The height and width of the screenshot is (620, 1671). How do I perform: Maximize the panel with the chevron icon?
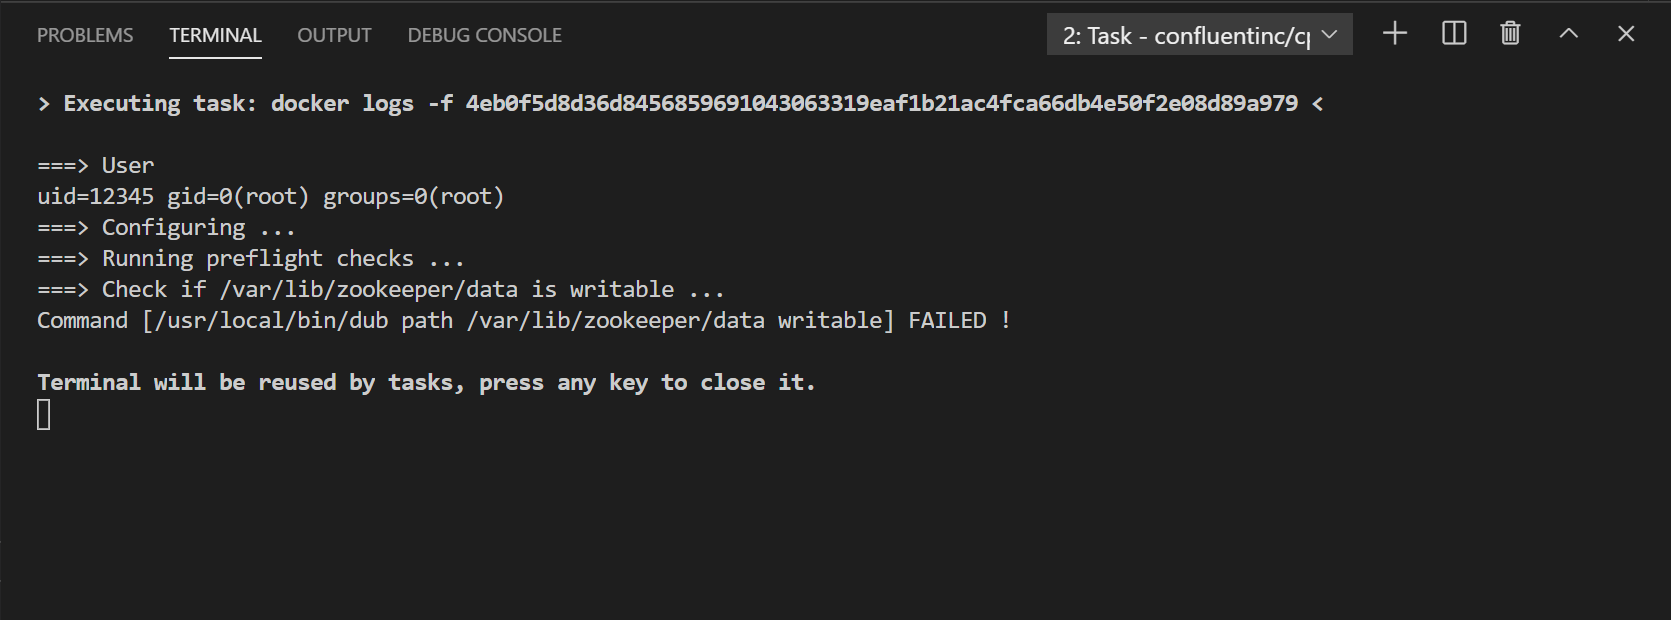point(1567,33)
